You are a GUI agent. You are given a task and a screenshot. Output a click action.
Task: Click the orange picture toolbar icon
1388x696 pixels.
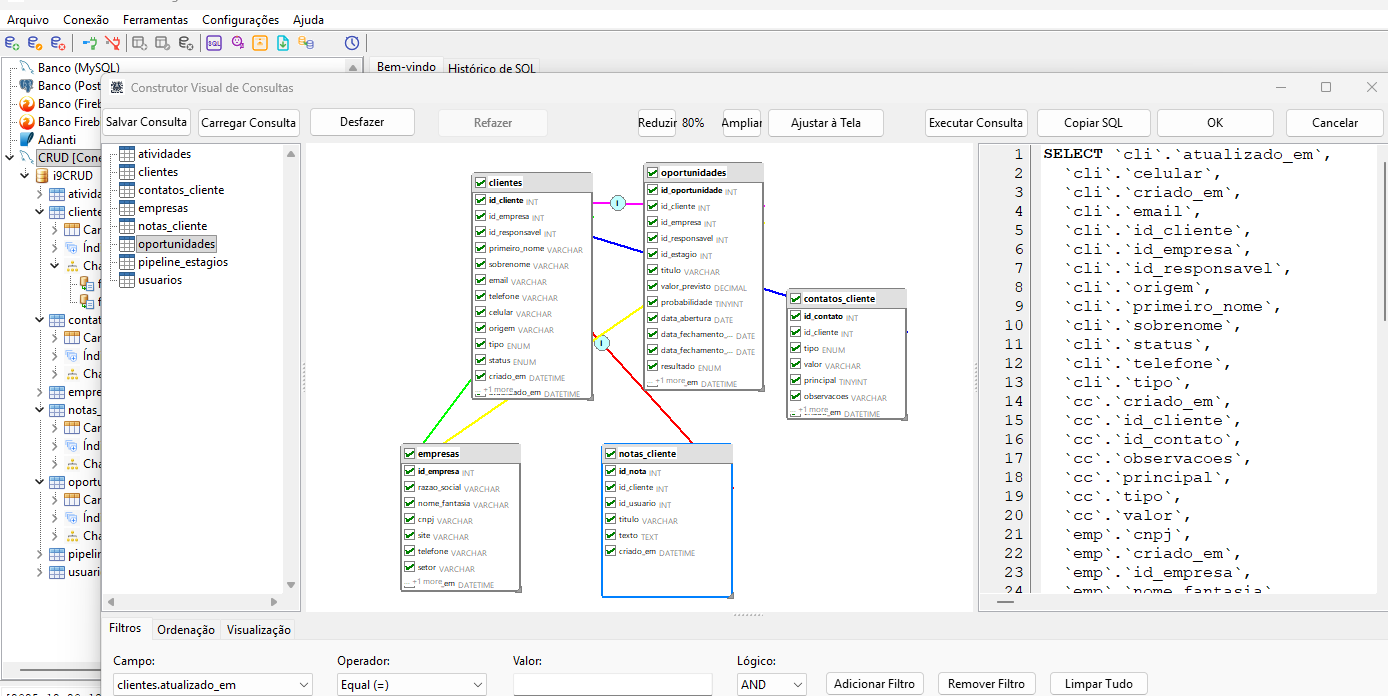(260, 43)
